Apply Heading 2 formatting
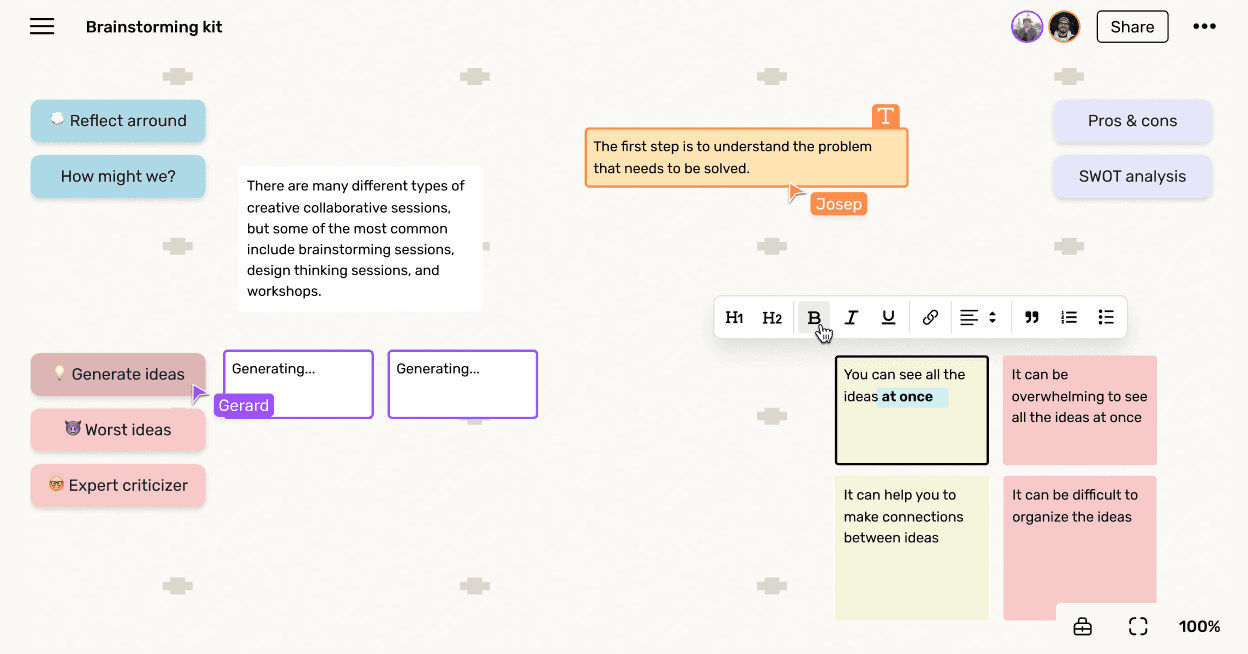1248x654 pixels. (x=772, y=318)
